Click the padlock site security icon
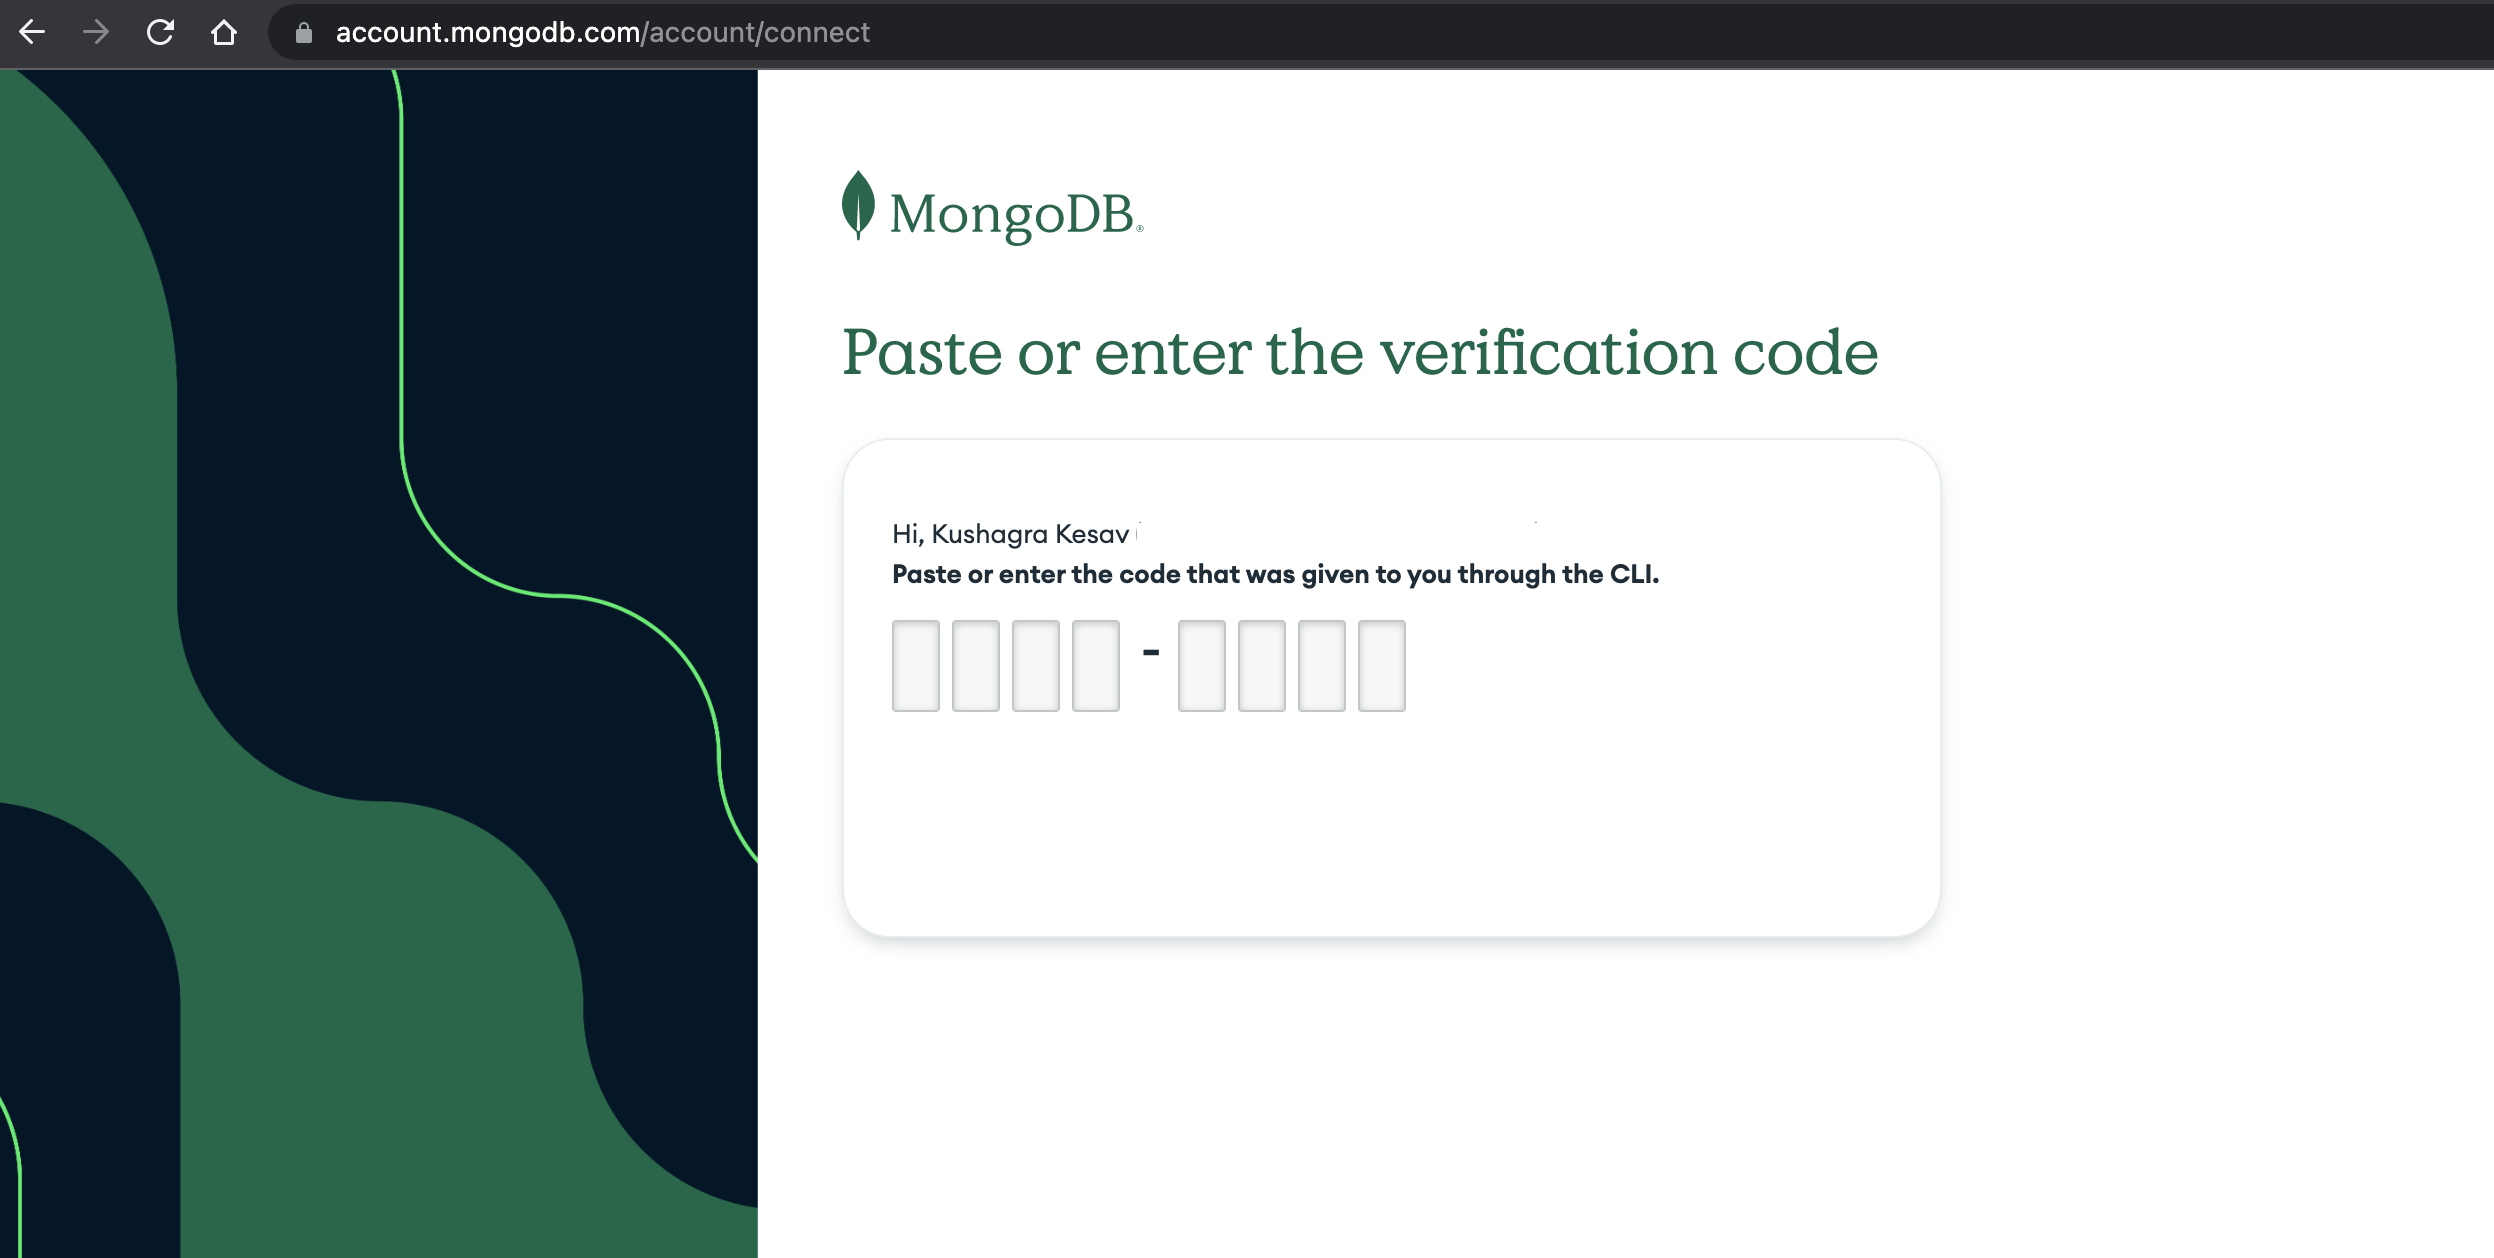 pyautogui.click(x=304, y=33)
